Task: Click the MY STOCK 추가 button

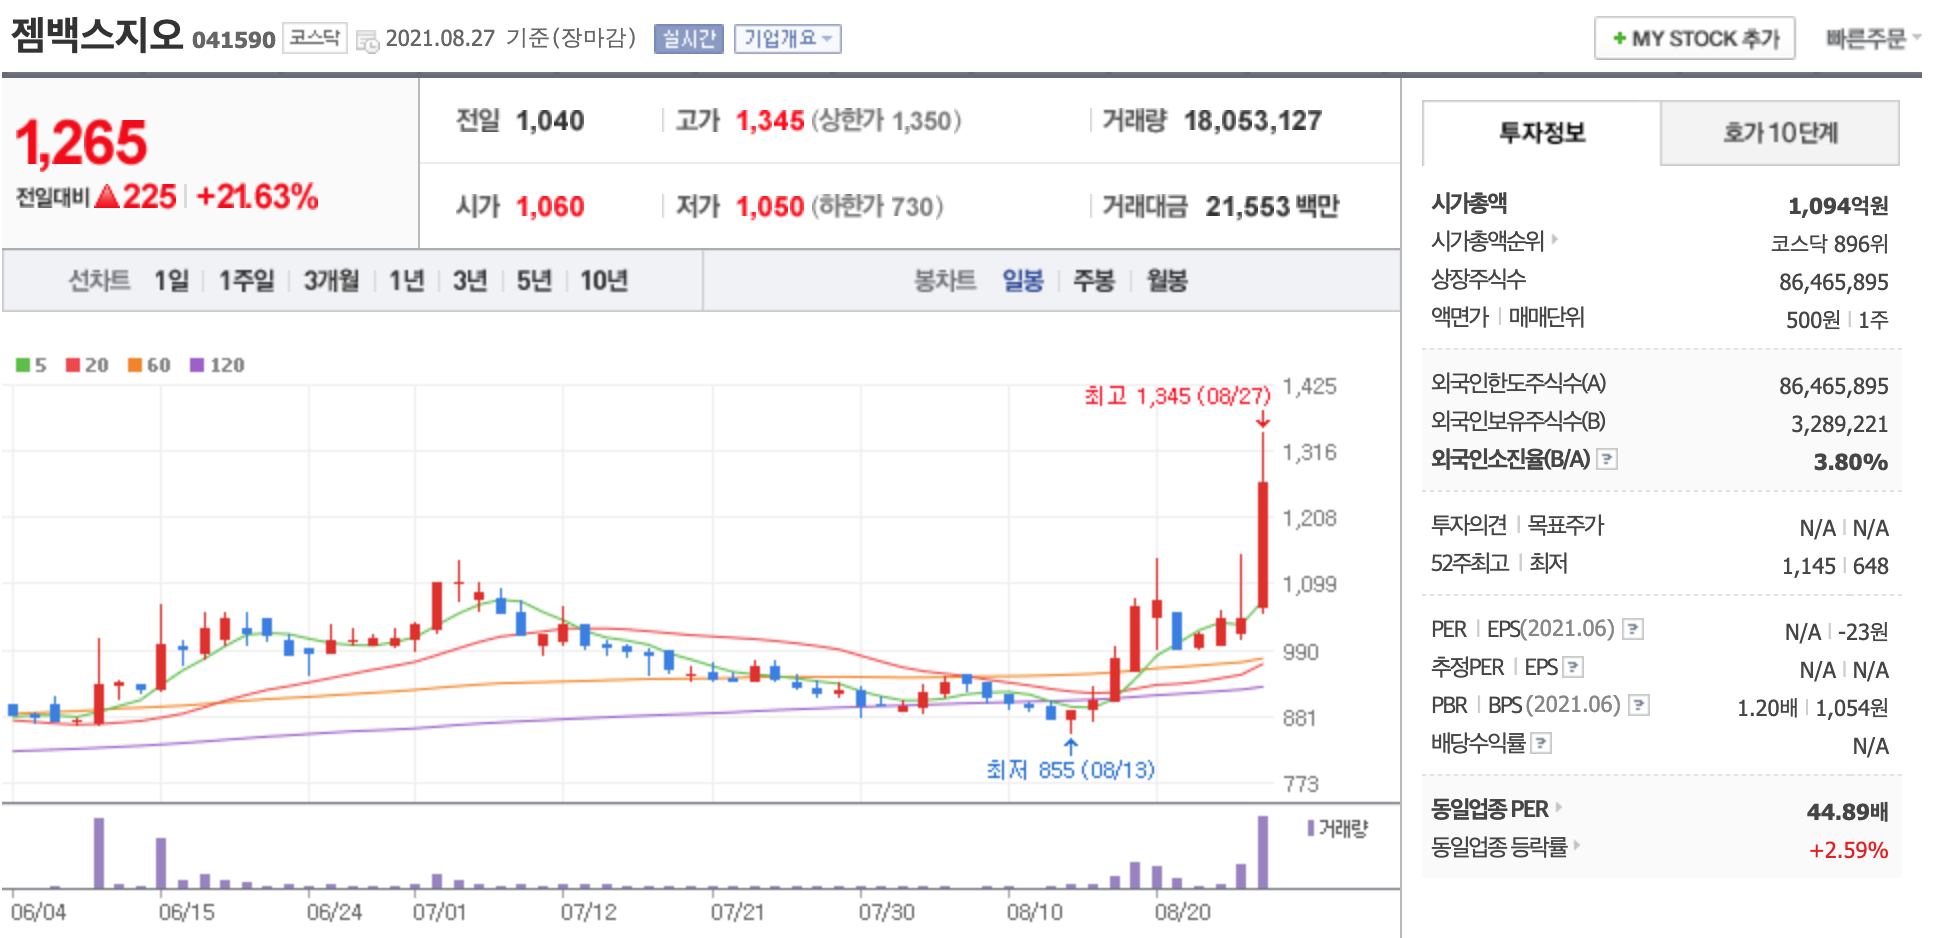Action: point(1695,39)
